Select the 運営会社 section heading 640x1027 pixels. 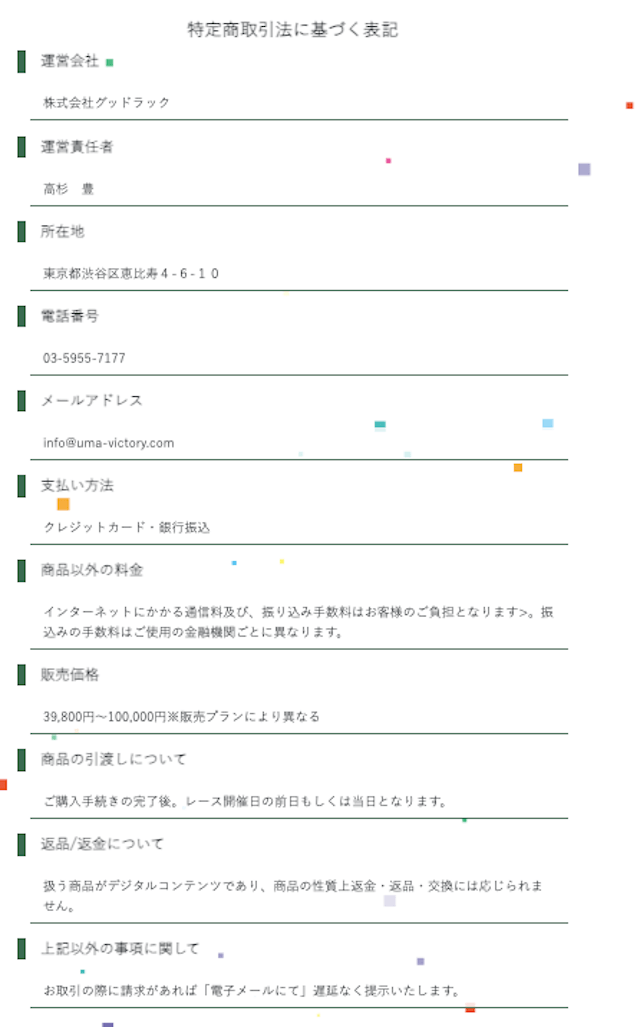pyautogui.click(x=69, y=61)
